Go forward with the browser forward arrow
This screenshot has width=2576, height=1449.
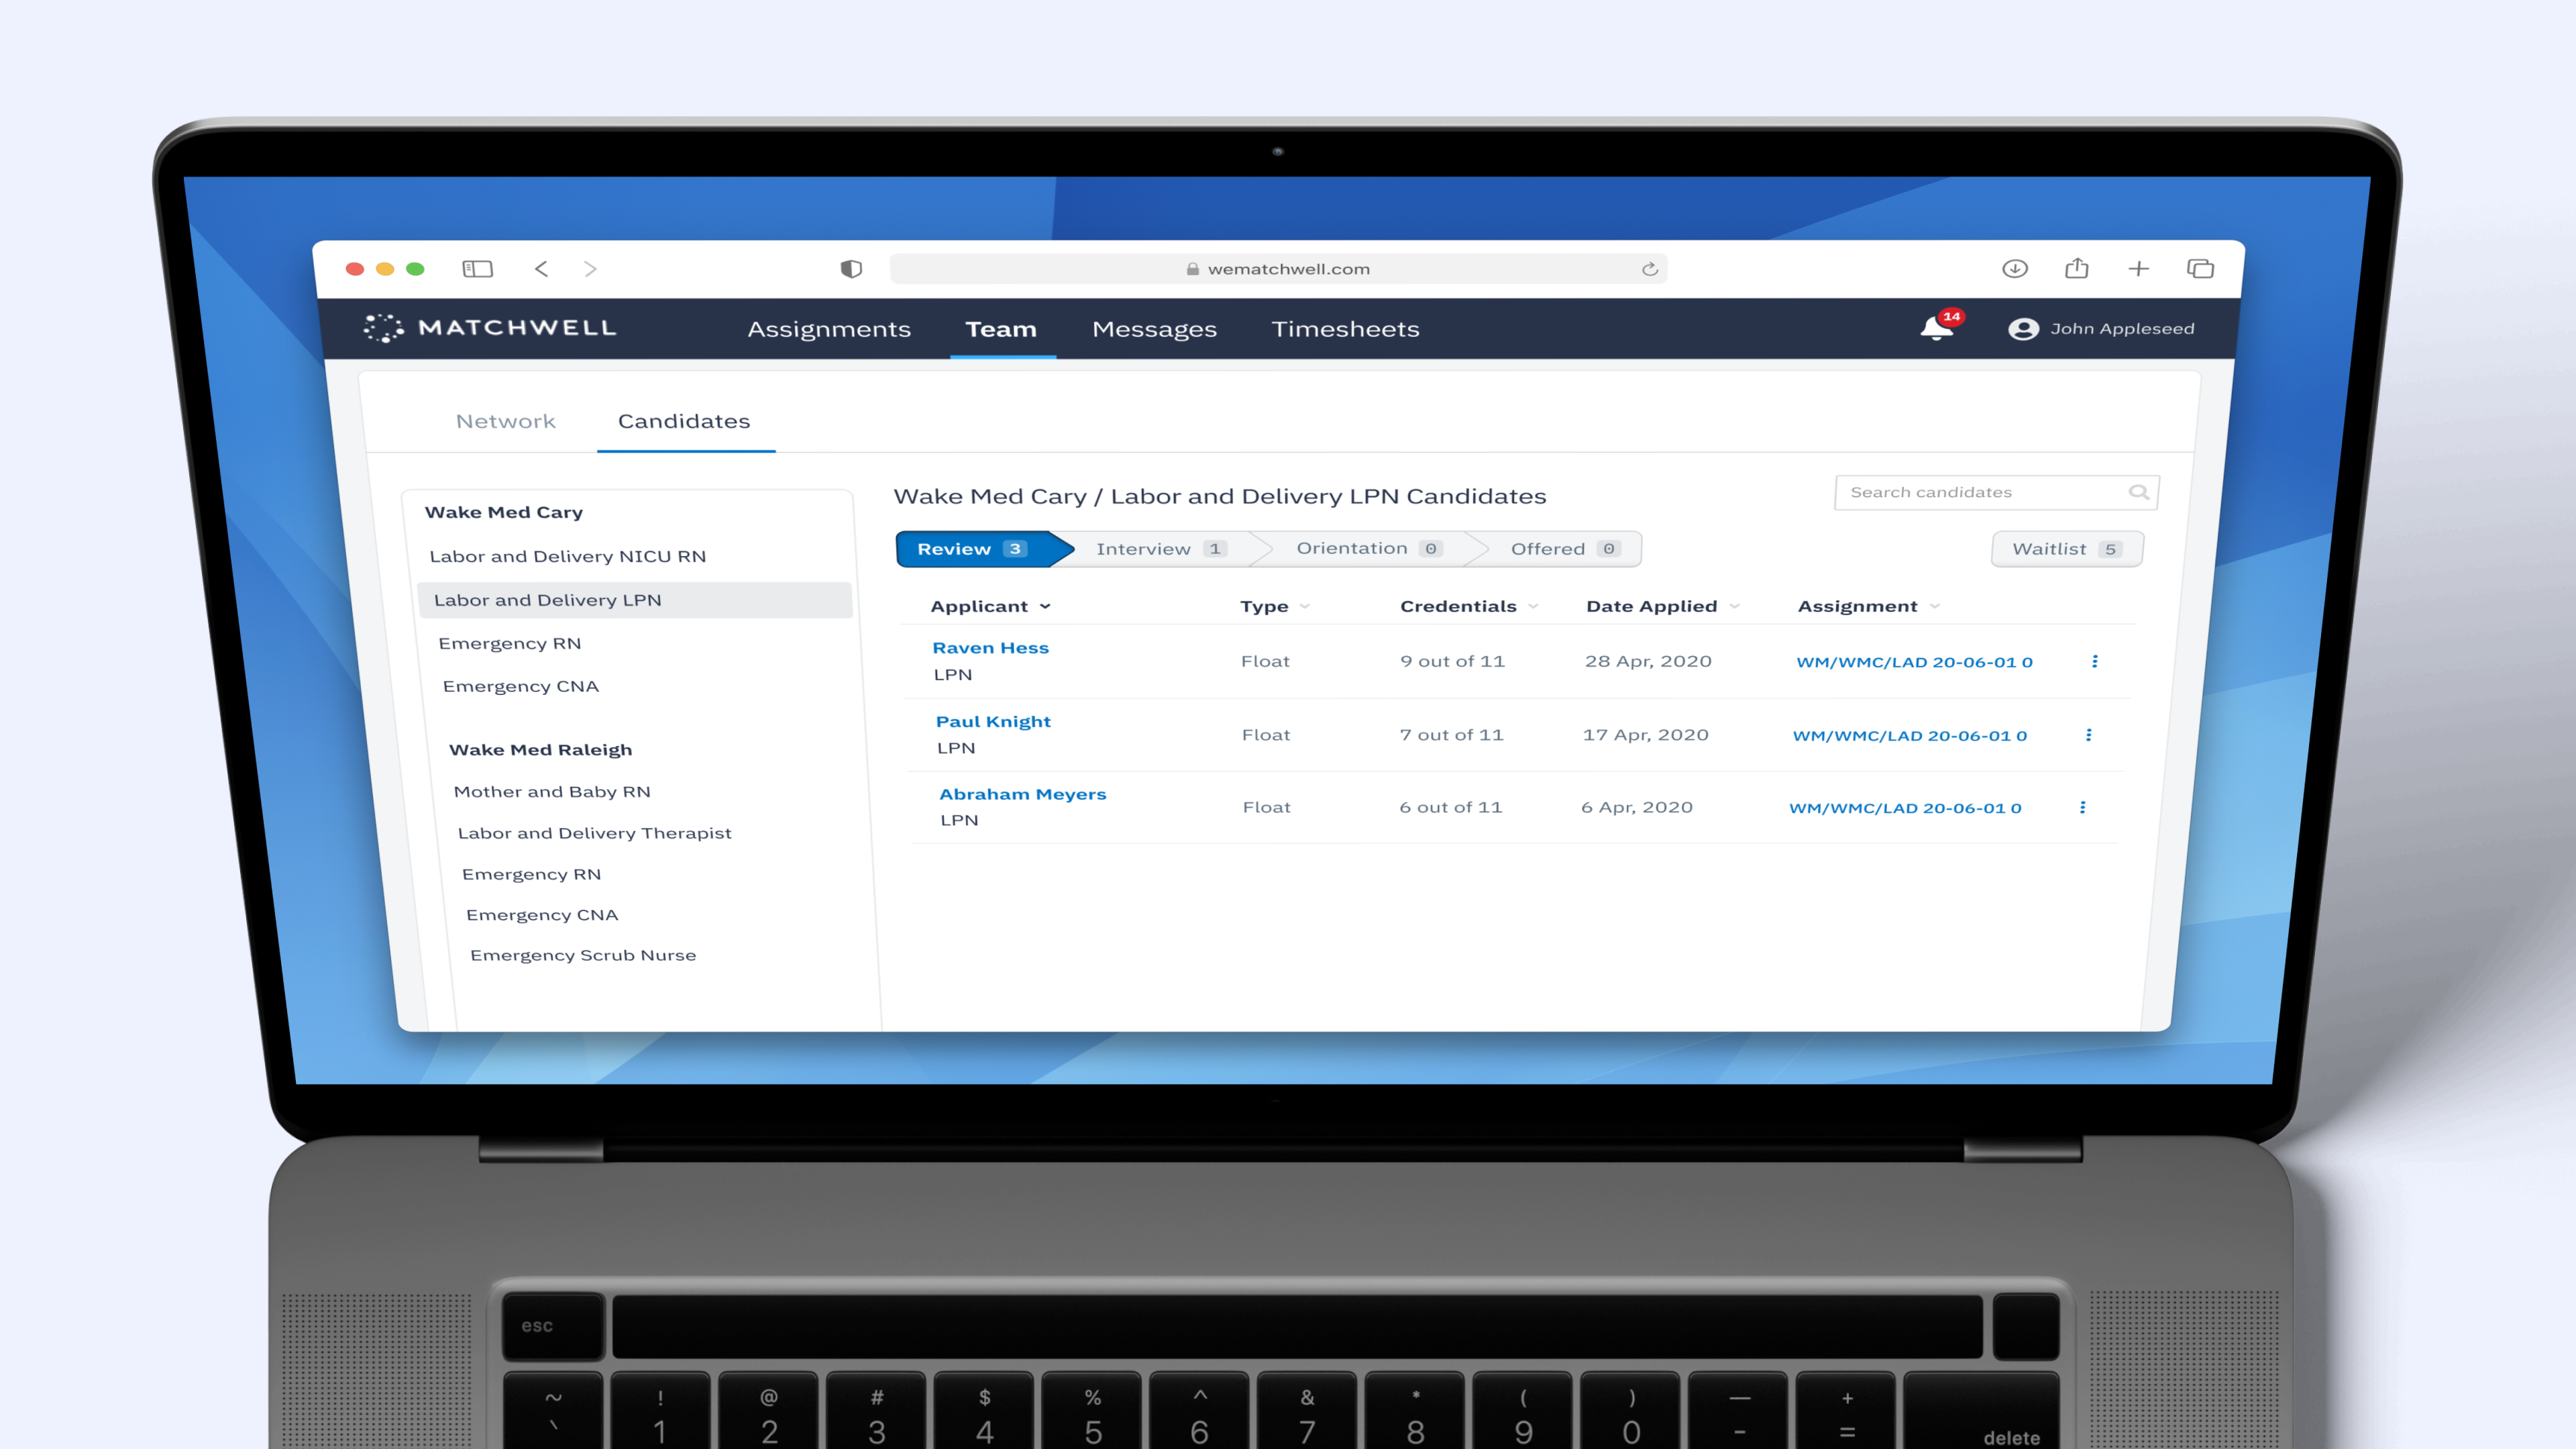590,269
